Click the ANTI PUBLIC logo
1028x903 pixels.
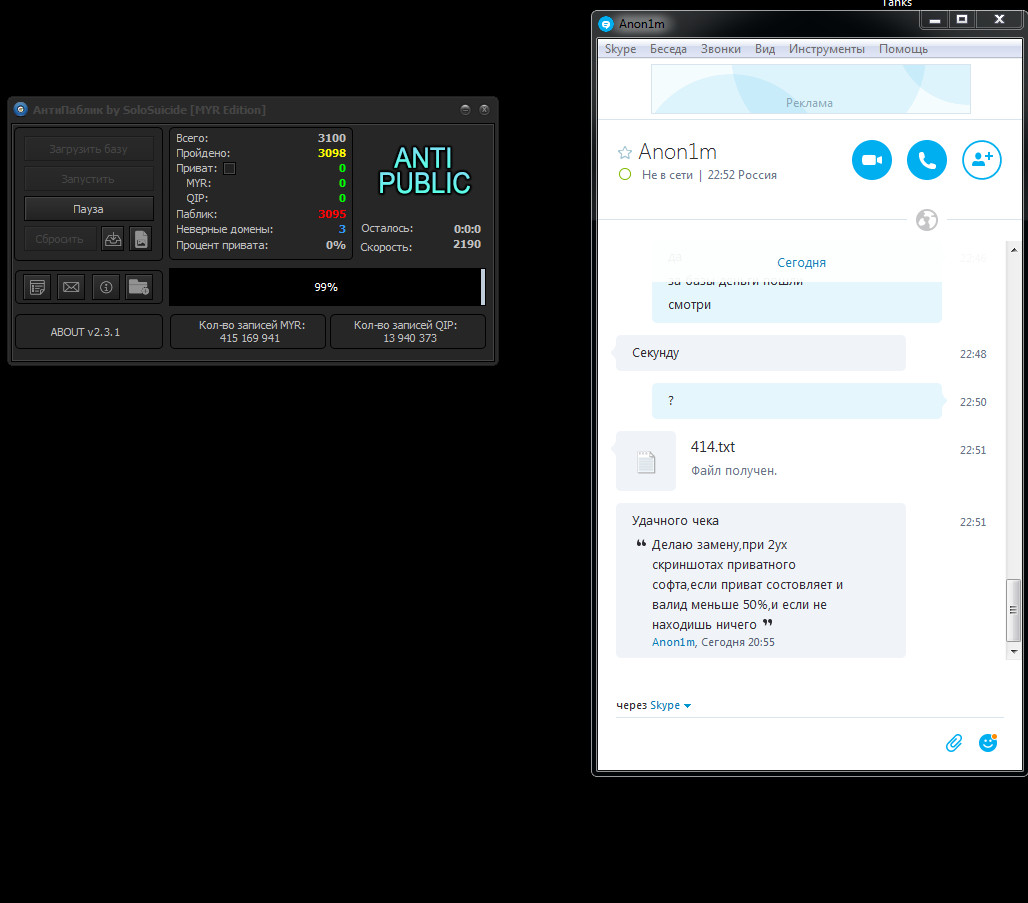pos(424,171)
